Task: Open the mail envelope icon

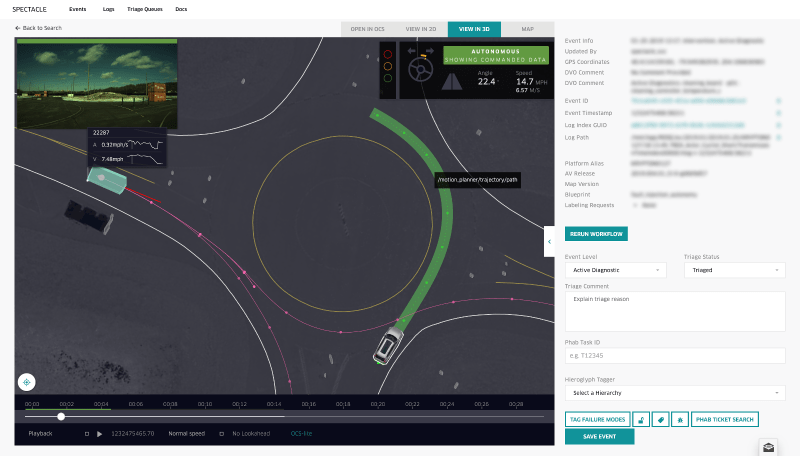Action: pyautogui.click(x=768, y=447)
